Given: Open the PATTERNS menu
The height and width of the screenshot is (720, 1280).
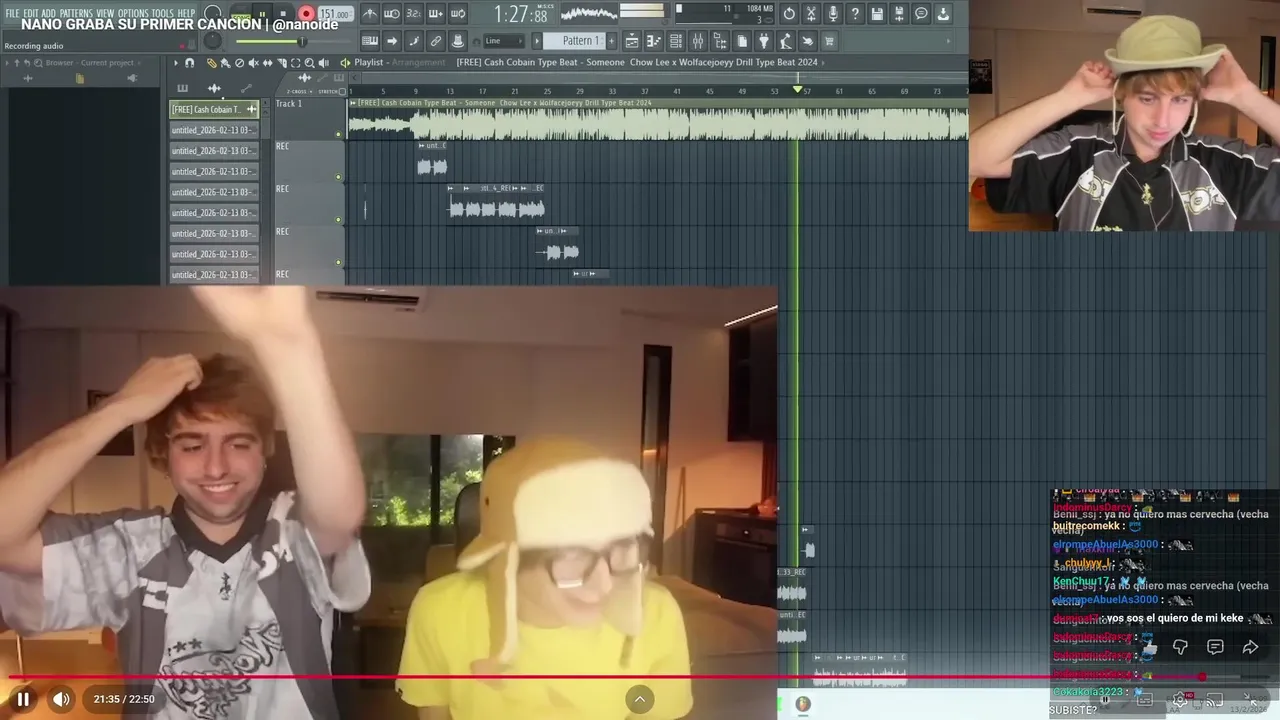Looking at the screenshot, I should [x=76, y=13].
